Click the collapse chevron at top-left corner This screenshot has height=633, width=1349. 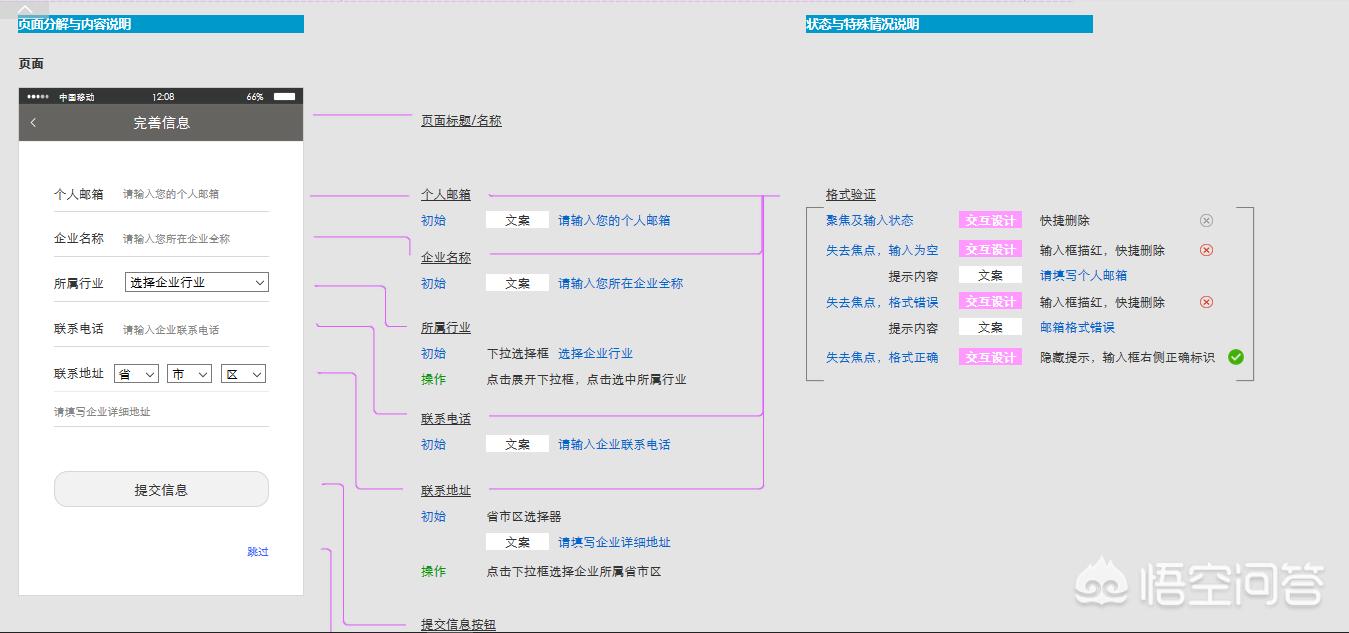coord(25,8)
